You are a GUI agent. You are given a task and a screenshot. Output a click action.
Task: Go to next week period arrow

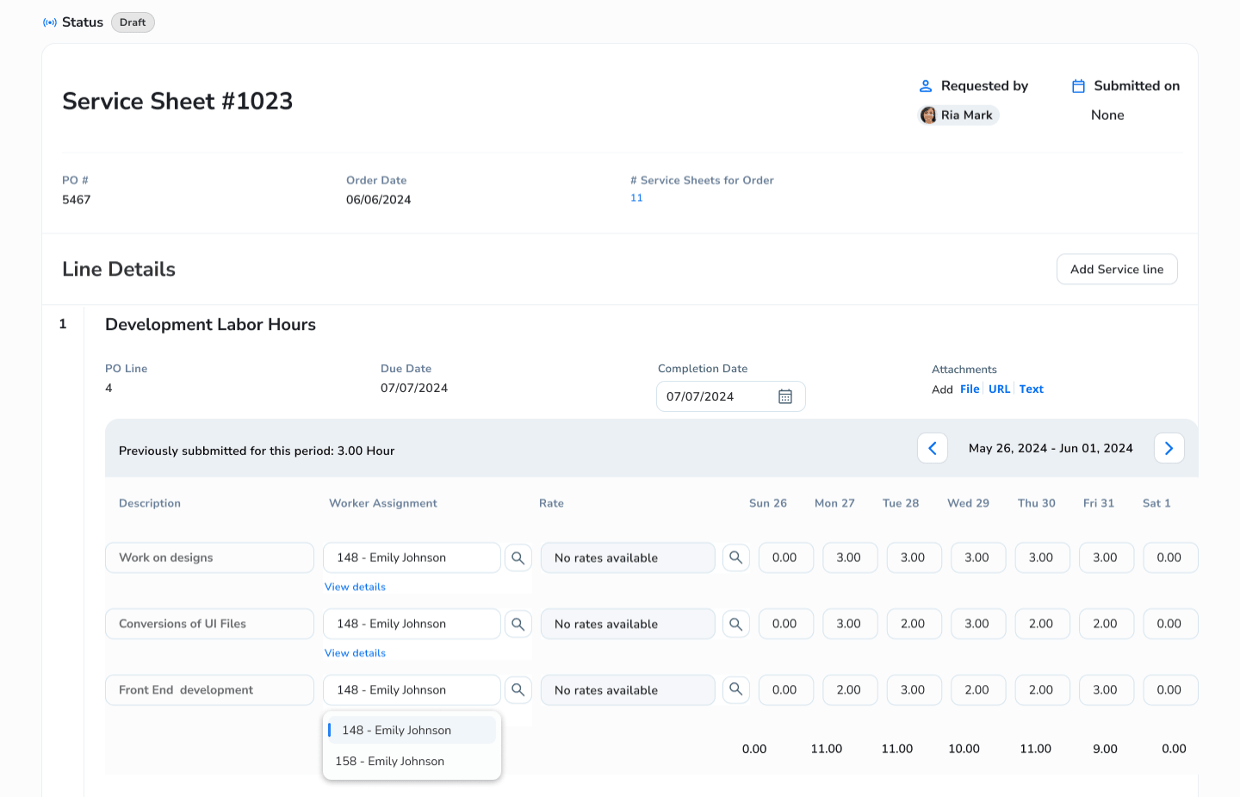pos(1169,448)
